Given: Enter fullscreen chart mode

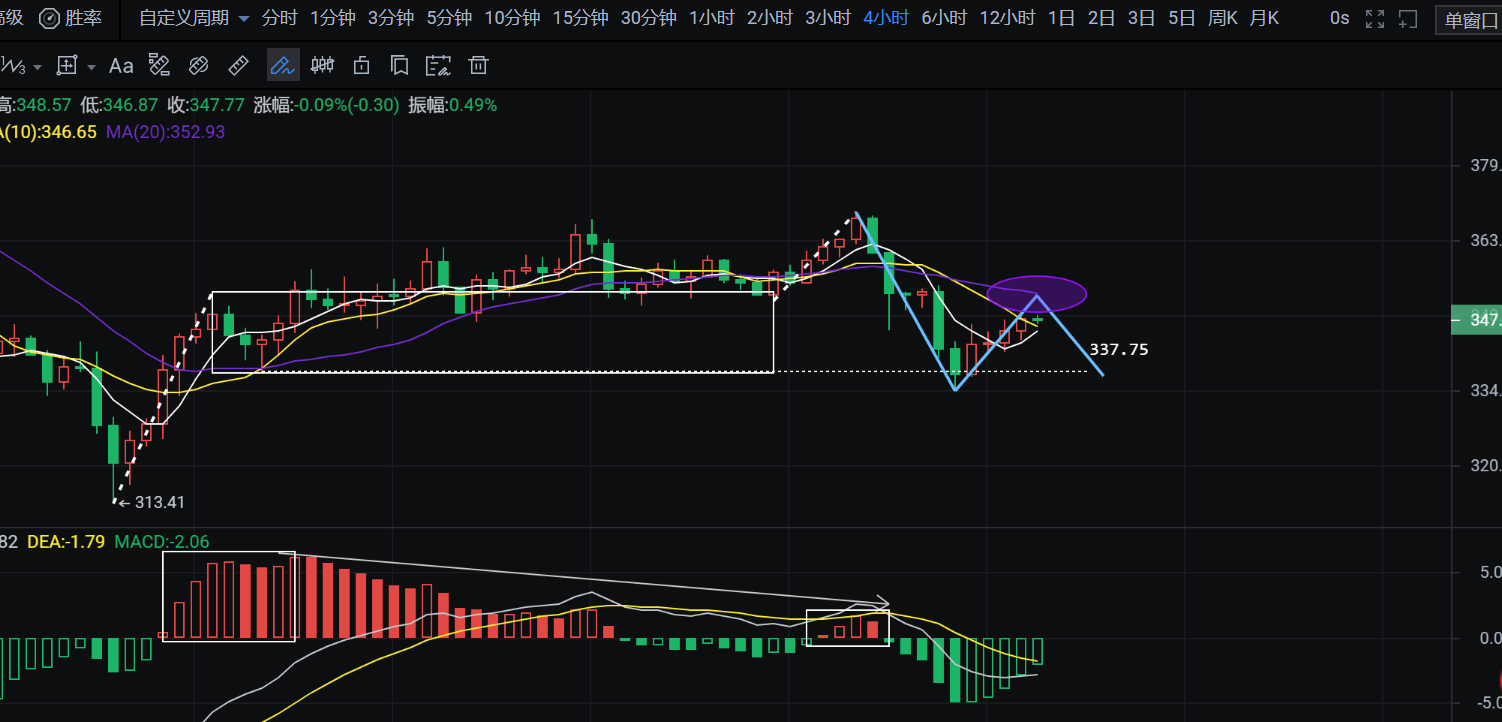Looking at the screenshot, I should [1375, 19].
